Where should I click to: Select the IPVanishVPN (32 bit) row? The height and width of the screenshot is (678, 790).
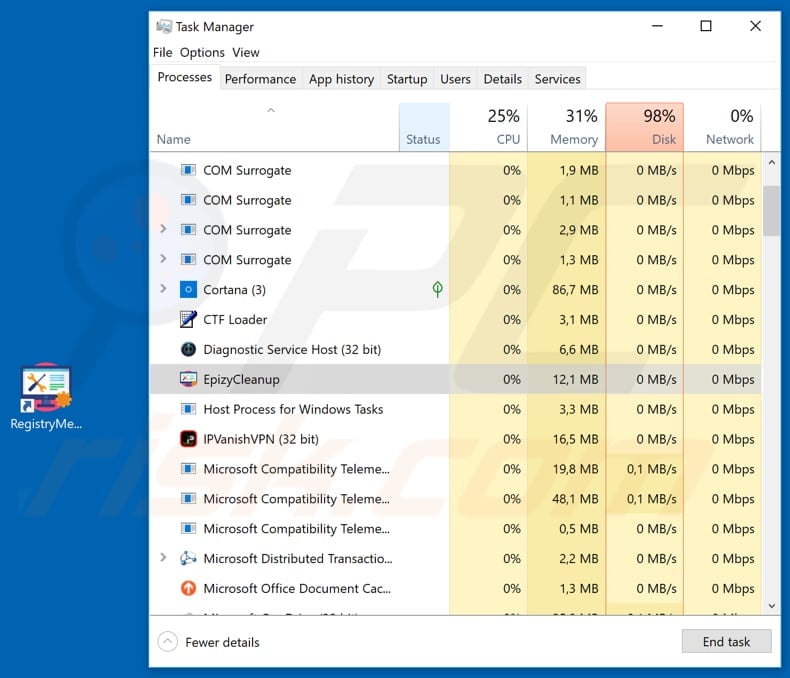point(455,439)
